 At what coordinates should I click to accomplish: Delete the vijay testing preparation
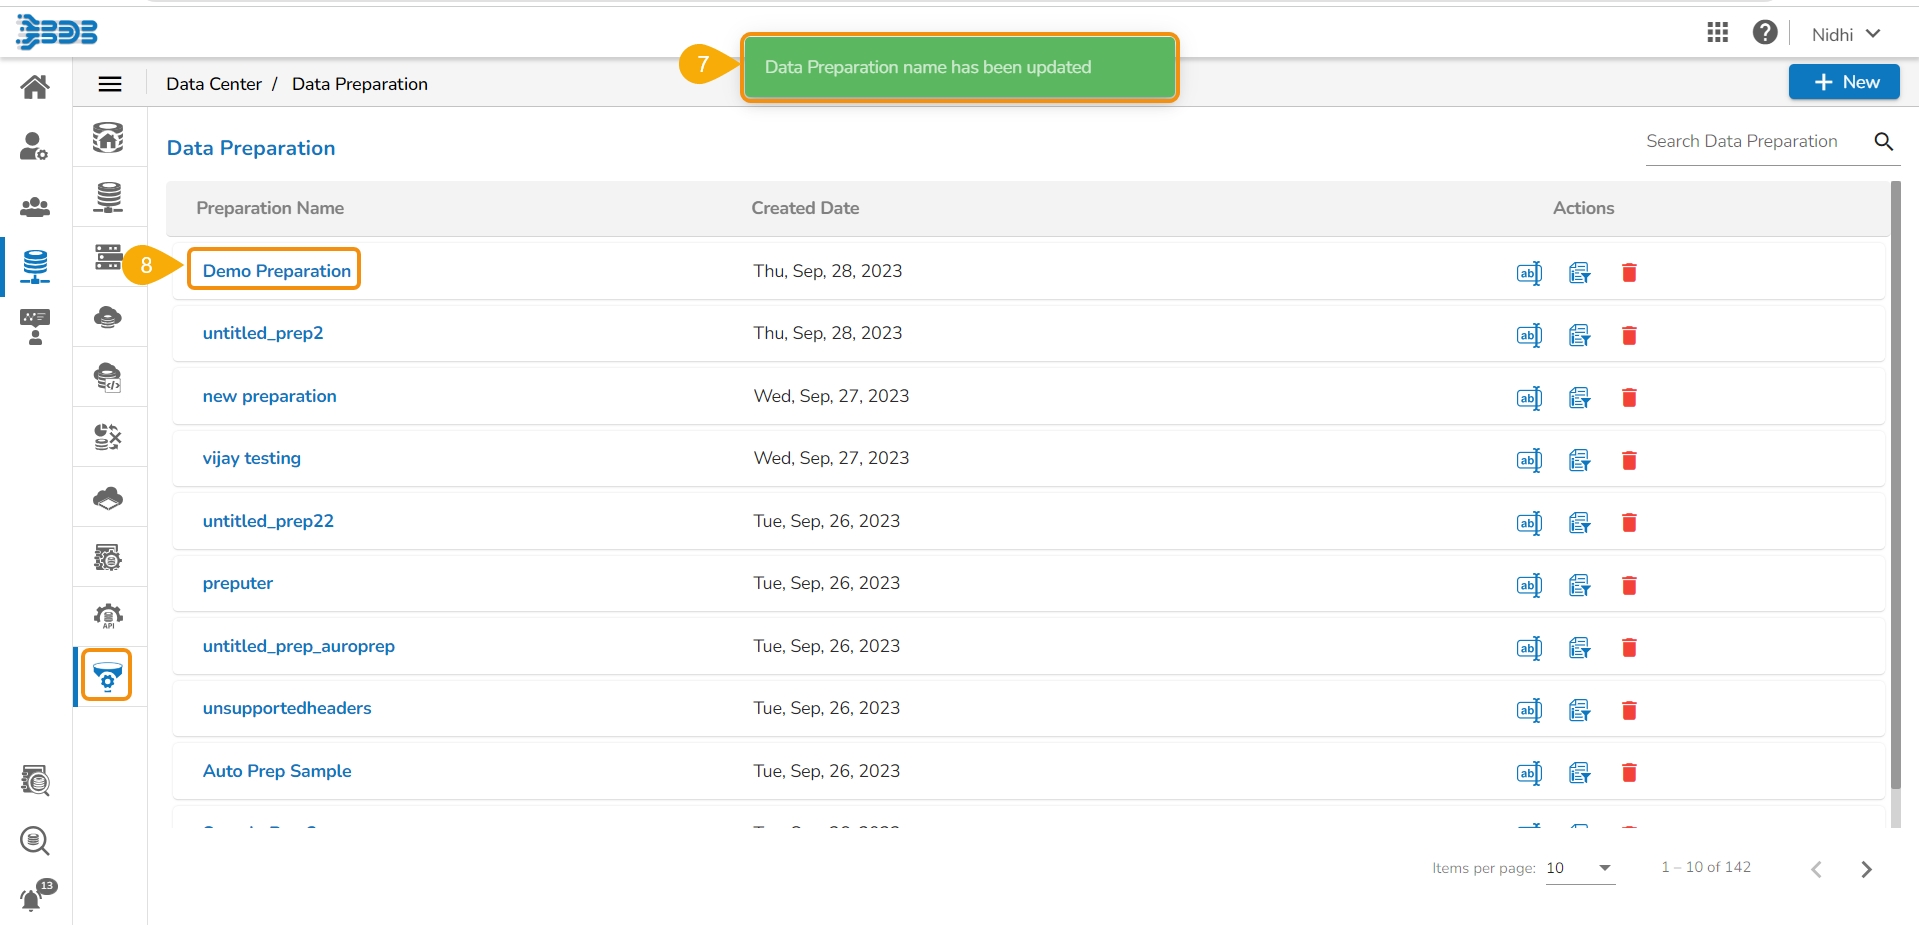[1629, 460]
